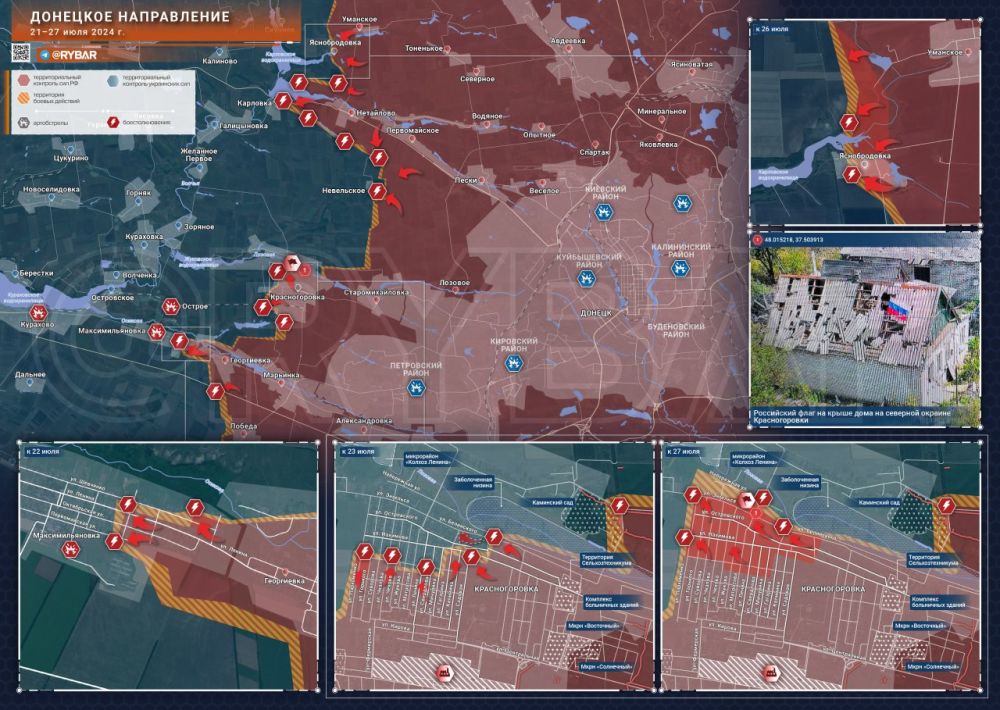Image resolution: width=1000 pixels, height=710 pixels.
Task: Select the Telegram logo next to @RYBAR
Action: point(44,54)
